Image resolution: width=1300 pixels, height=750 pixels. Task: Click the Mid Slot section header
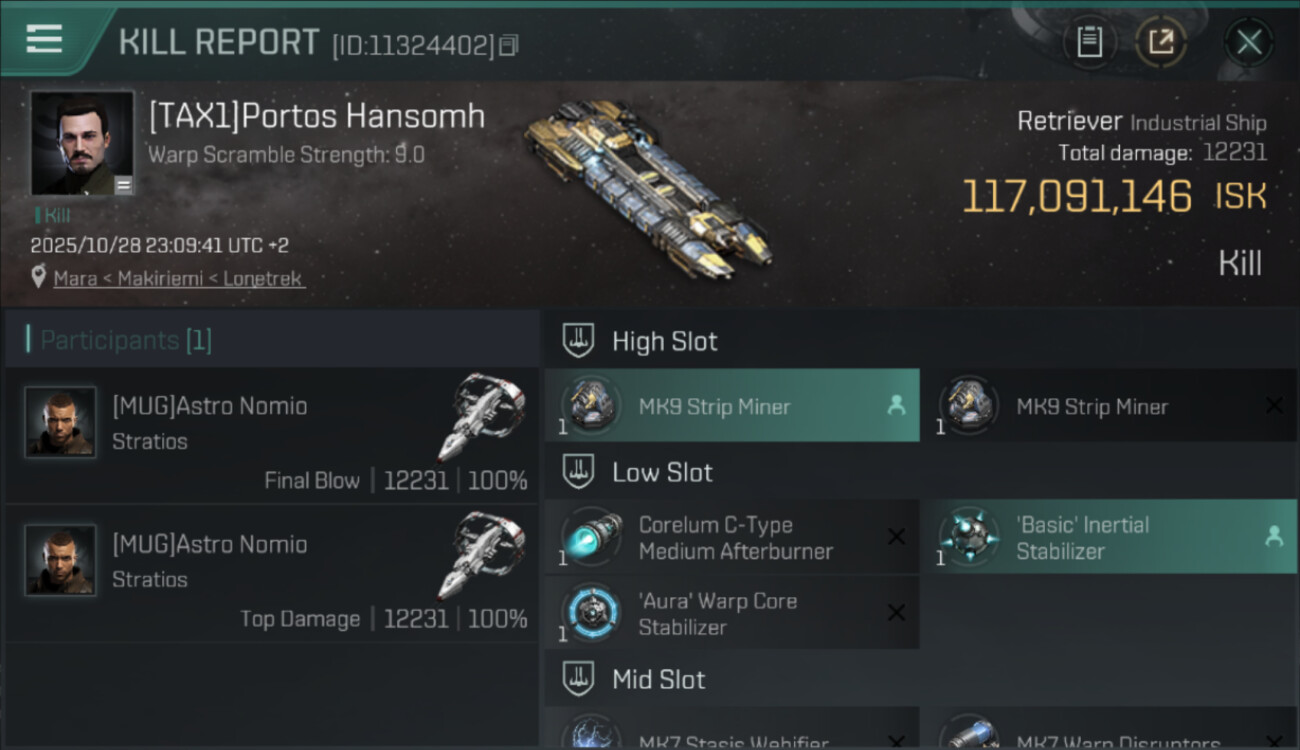coord(921,679)
